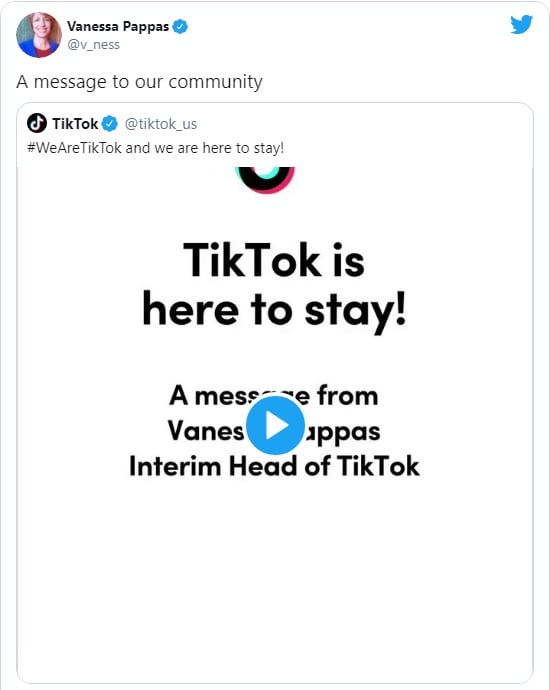Open the TikTok account name in the quoted tweet
This screenshot has height=690, width=550.
coord(75,124)
